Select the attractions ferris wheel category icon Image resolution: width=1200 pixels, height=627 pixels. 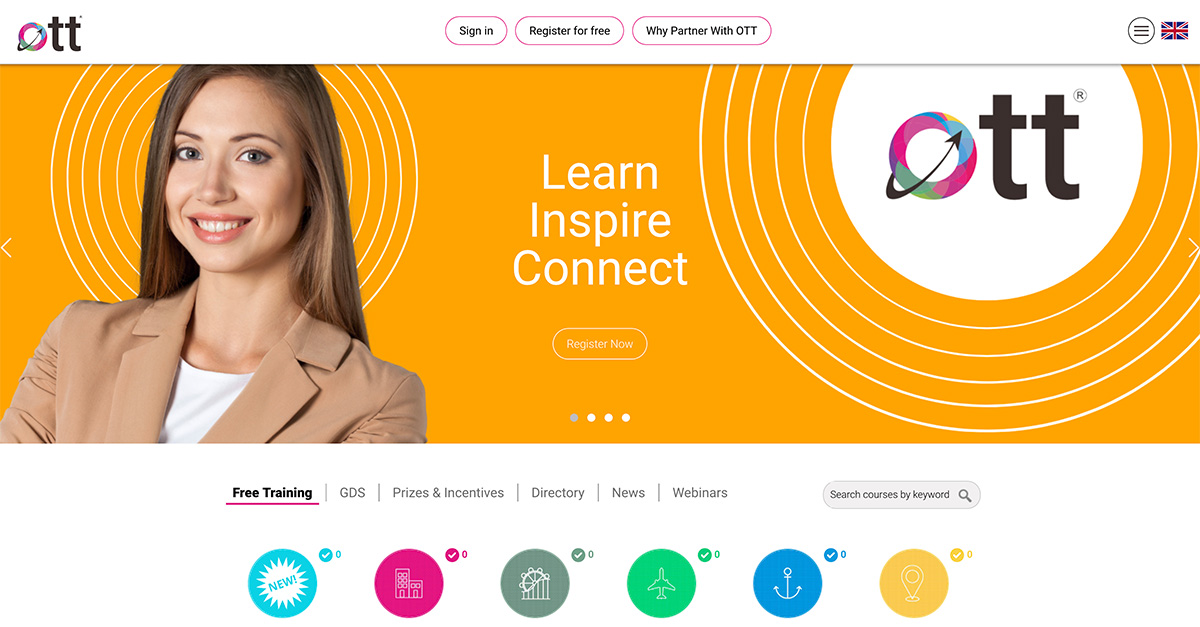535,583
